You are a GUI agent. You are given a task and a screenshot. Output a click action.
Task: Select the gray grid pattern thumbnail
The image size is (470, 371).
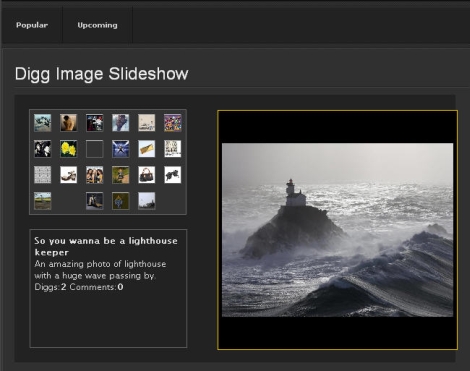43,175
